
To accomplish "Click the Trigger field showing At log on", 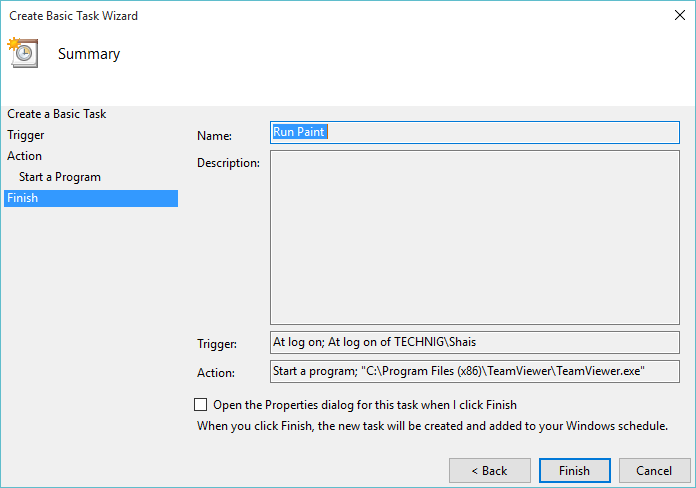I will 475,342.
